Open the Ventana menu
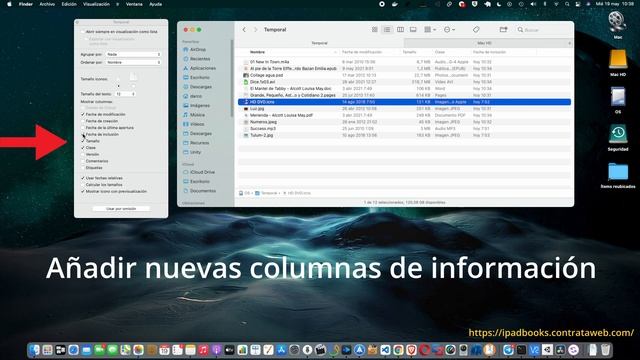The width and height of the screenshot is (640, 360). 134,4
